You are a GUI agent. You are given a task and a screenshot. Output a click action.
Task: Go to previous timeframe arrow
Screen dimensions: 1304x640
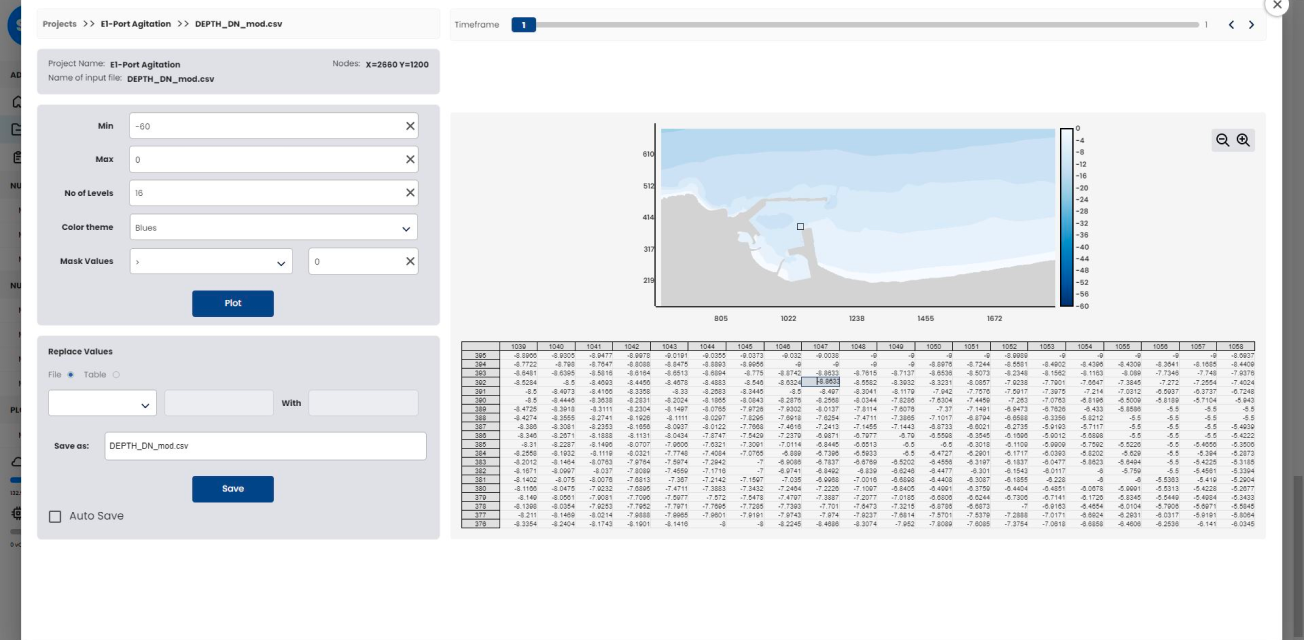point(1231,25)
